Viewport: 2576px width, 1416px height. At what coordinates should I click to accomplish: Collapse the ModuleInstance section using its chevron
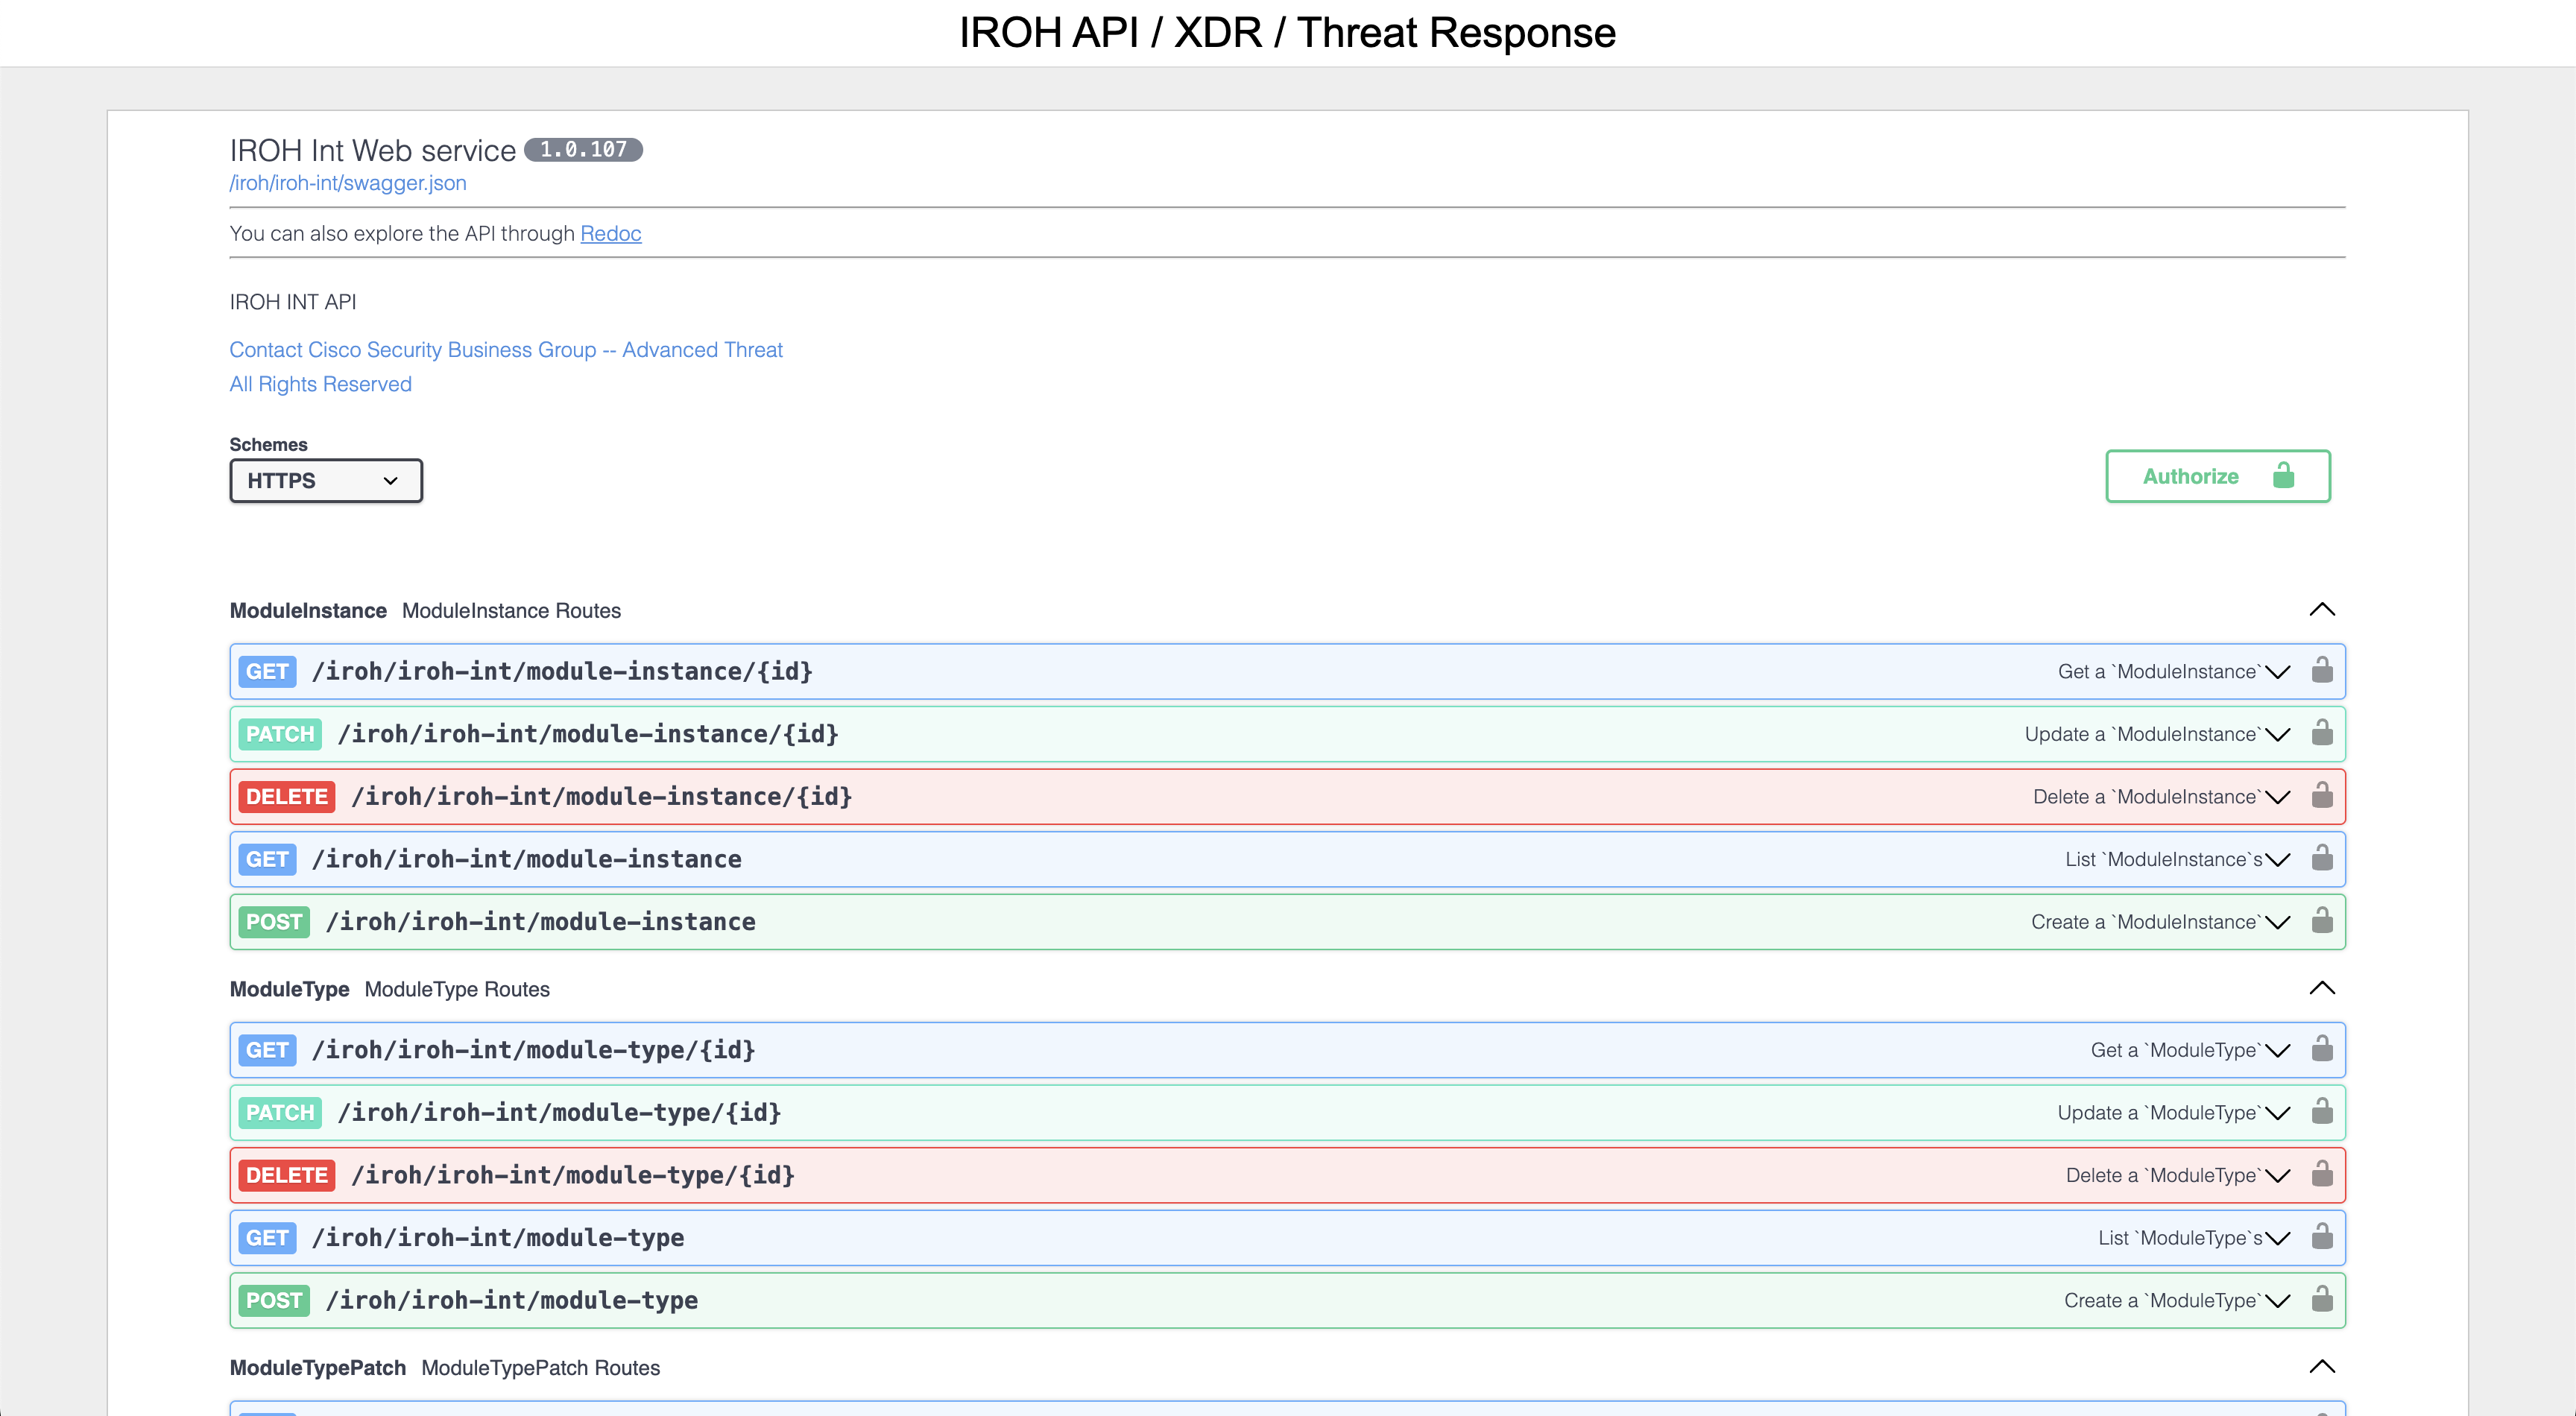pyautogui.click(x=2323, y=610)
